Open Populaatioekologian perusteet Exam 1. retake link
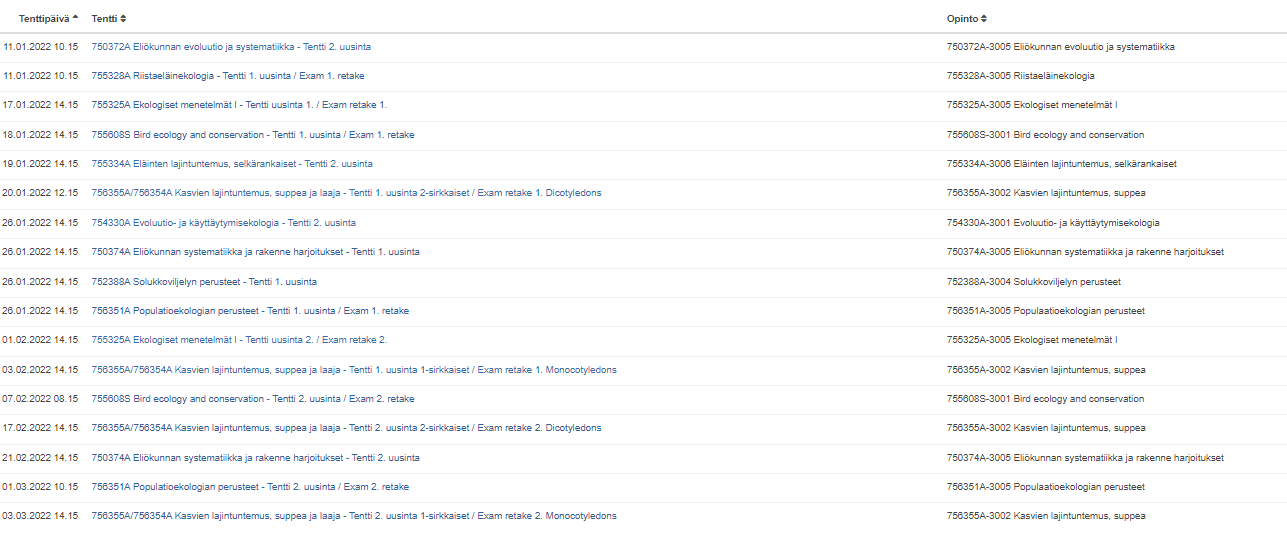The height and width of the screenshot is (547, 1287). [x=249, y=311]
